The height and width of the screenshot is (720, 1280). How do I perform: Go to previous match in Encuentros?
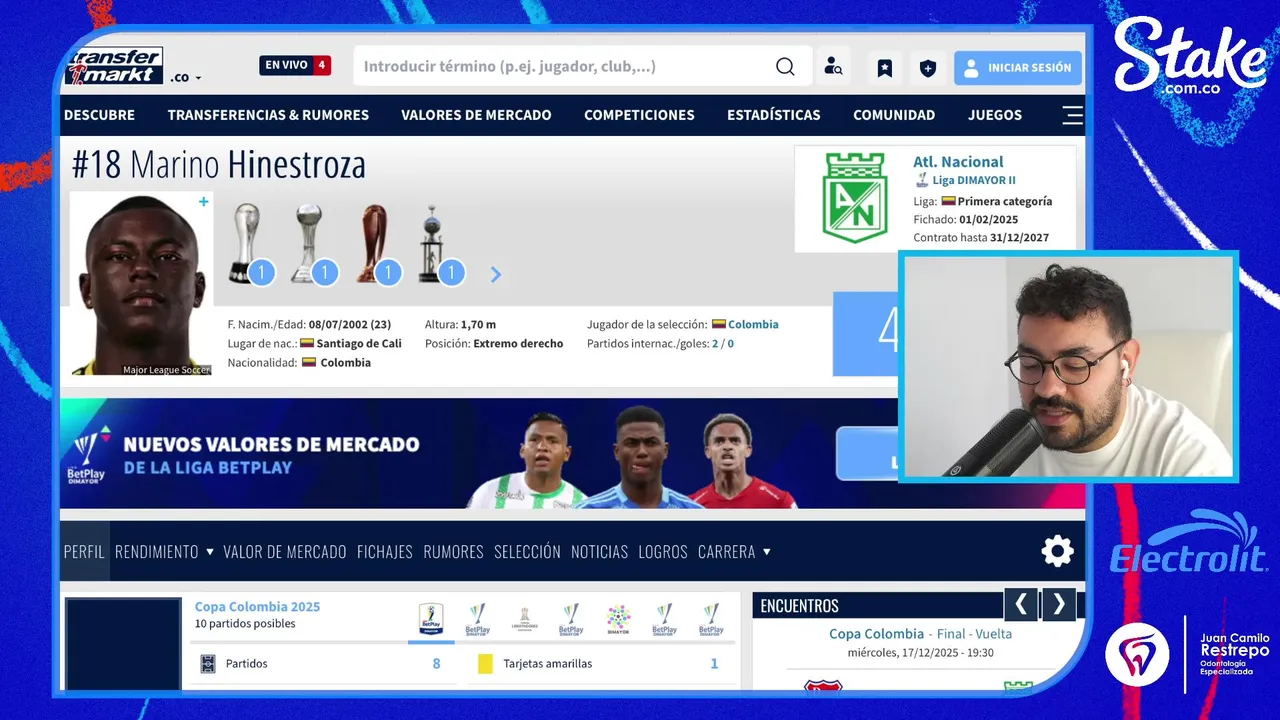click(x=1021, y=604)
